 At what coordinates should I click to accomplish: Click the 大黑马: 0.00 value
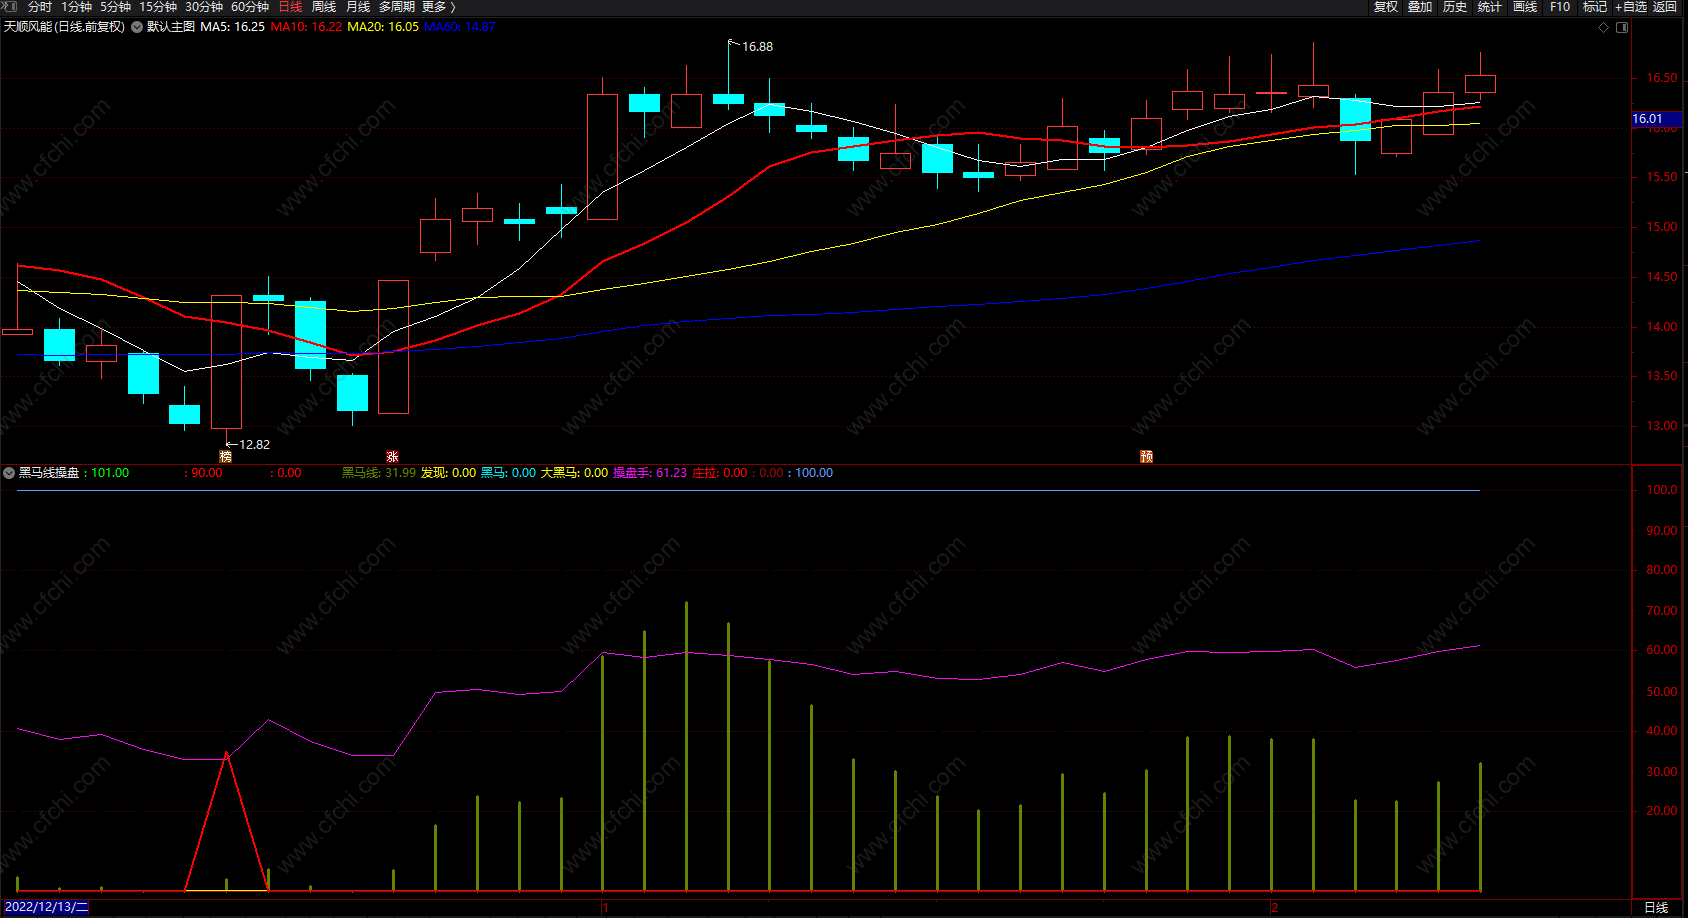tap(574, 473)
